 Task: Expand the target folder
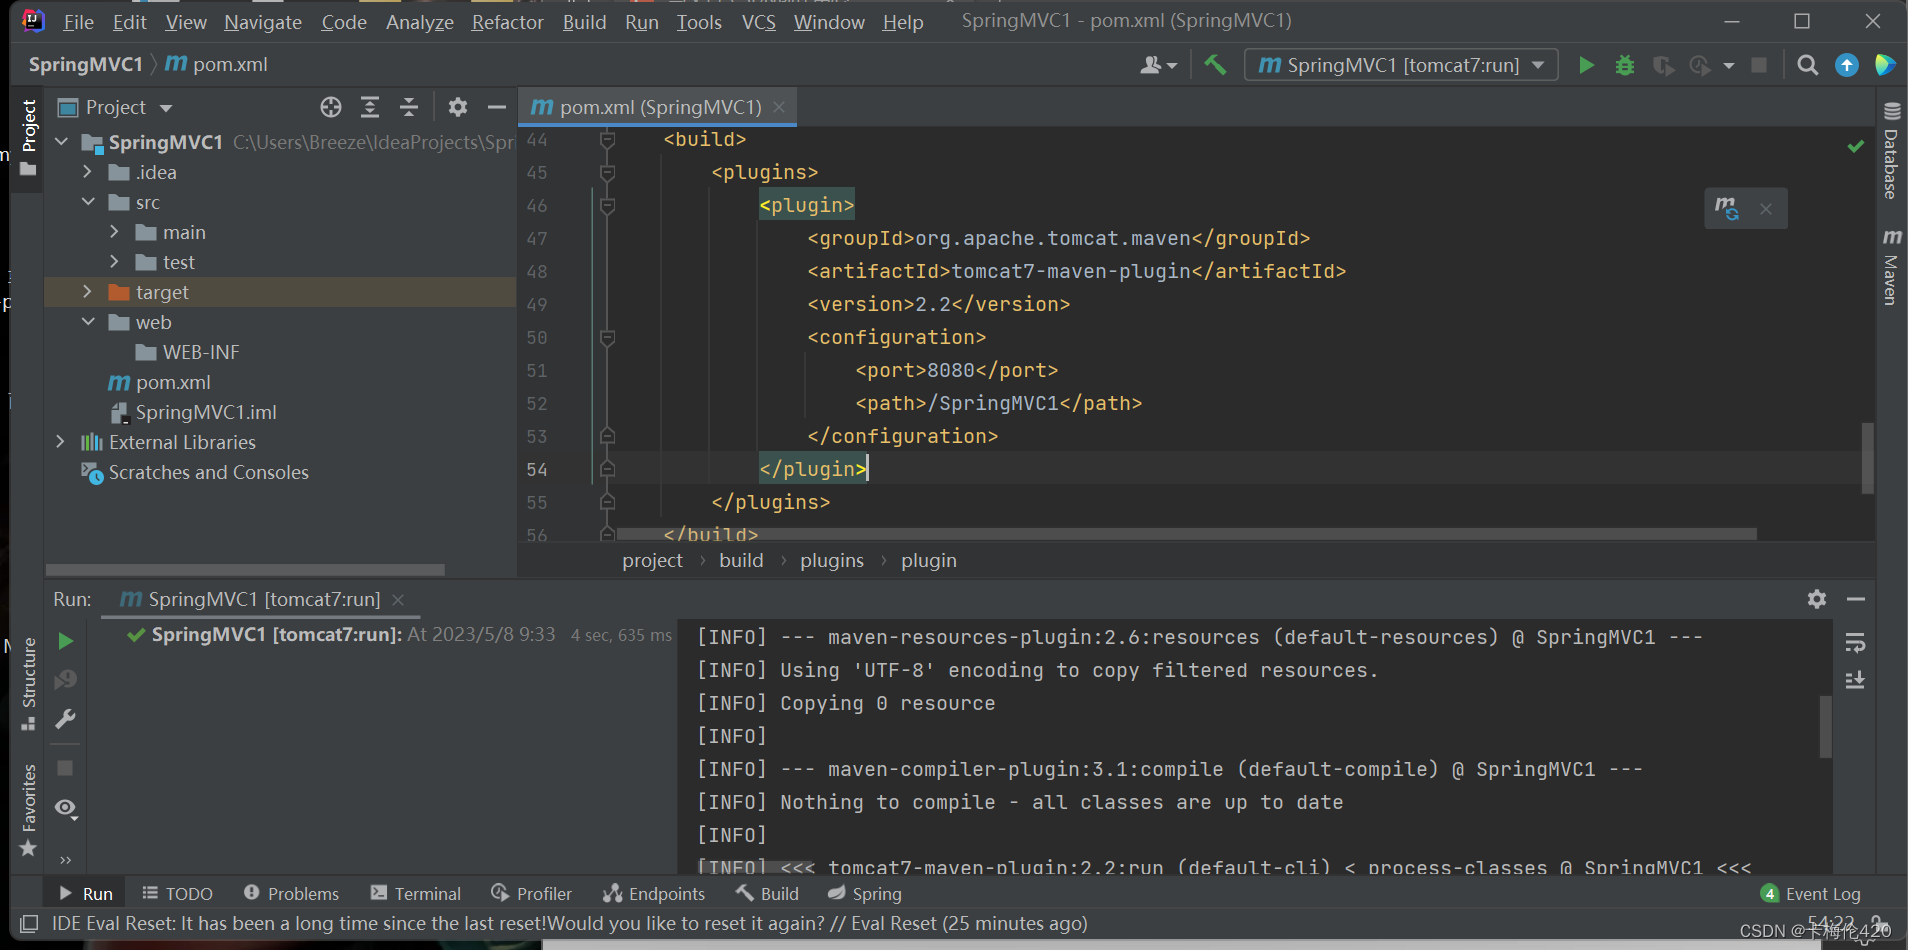click(x=88, y=291)
